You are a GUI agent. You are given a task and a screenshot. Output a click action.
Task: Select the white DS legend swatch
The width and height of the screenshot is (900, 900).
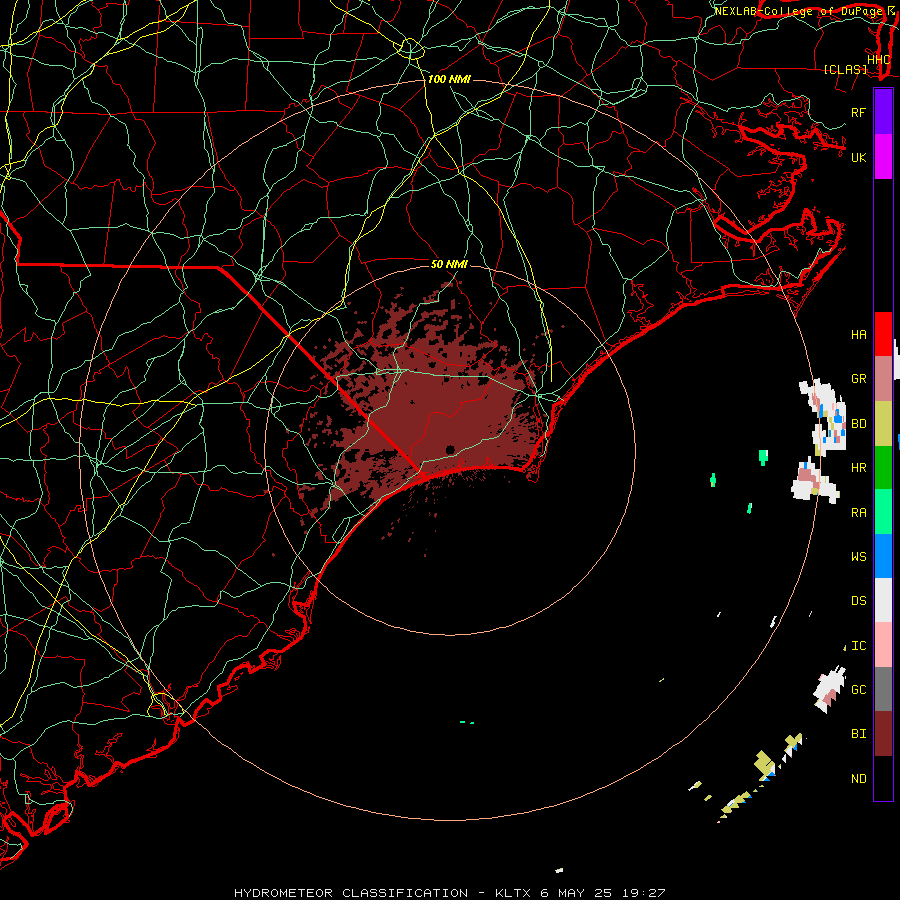[883, 600]
